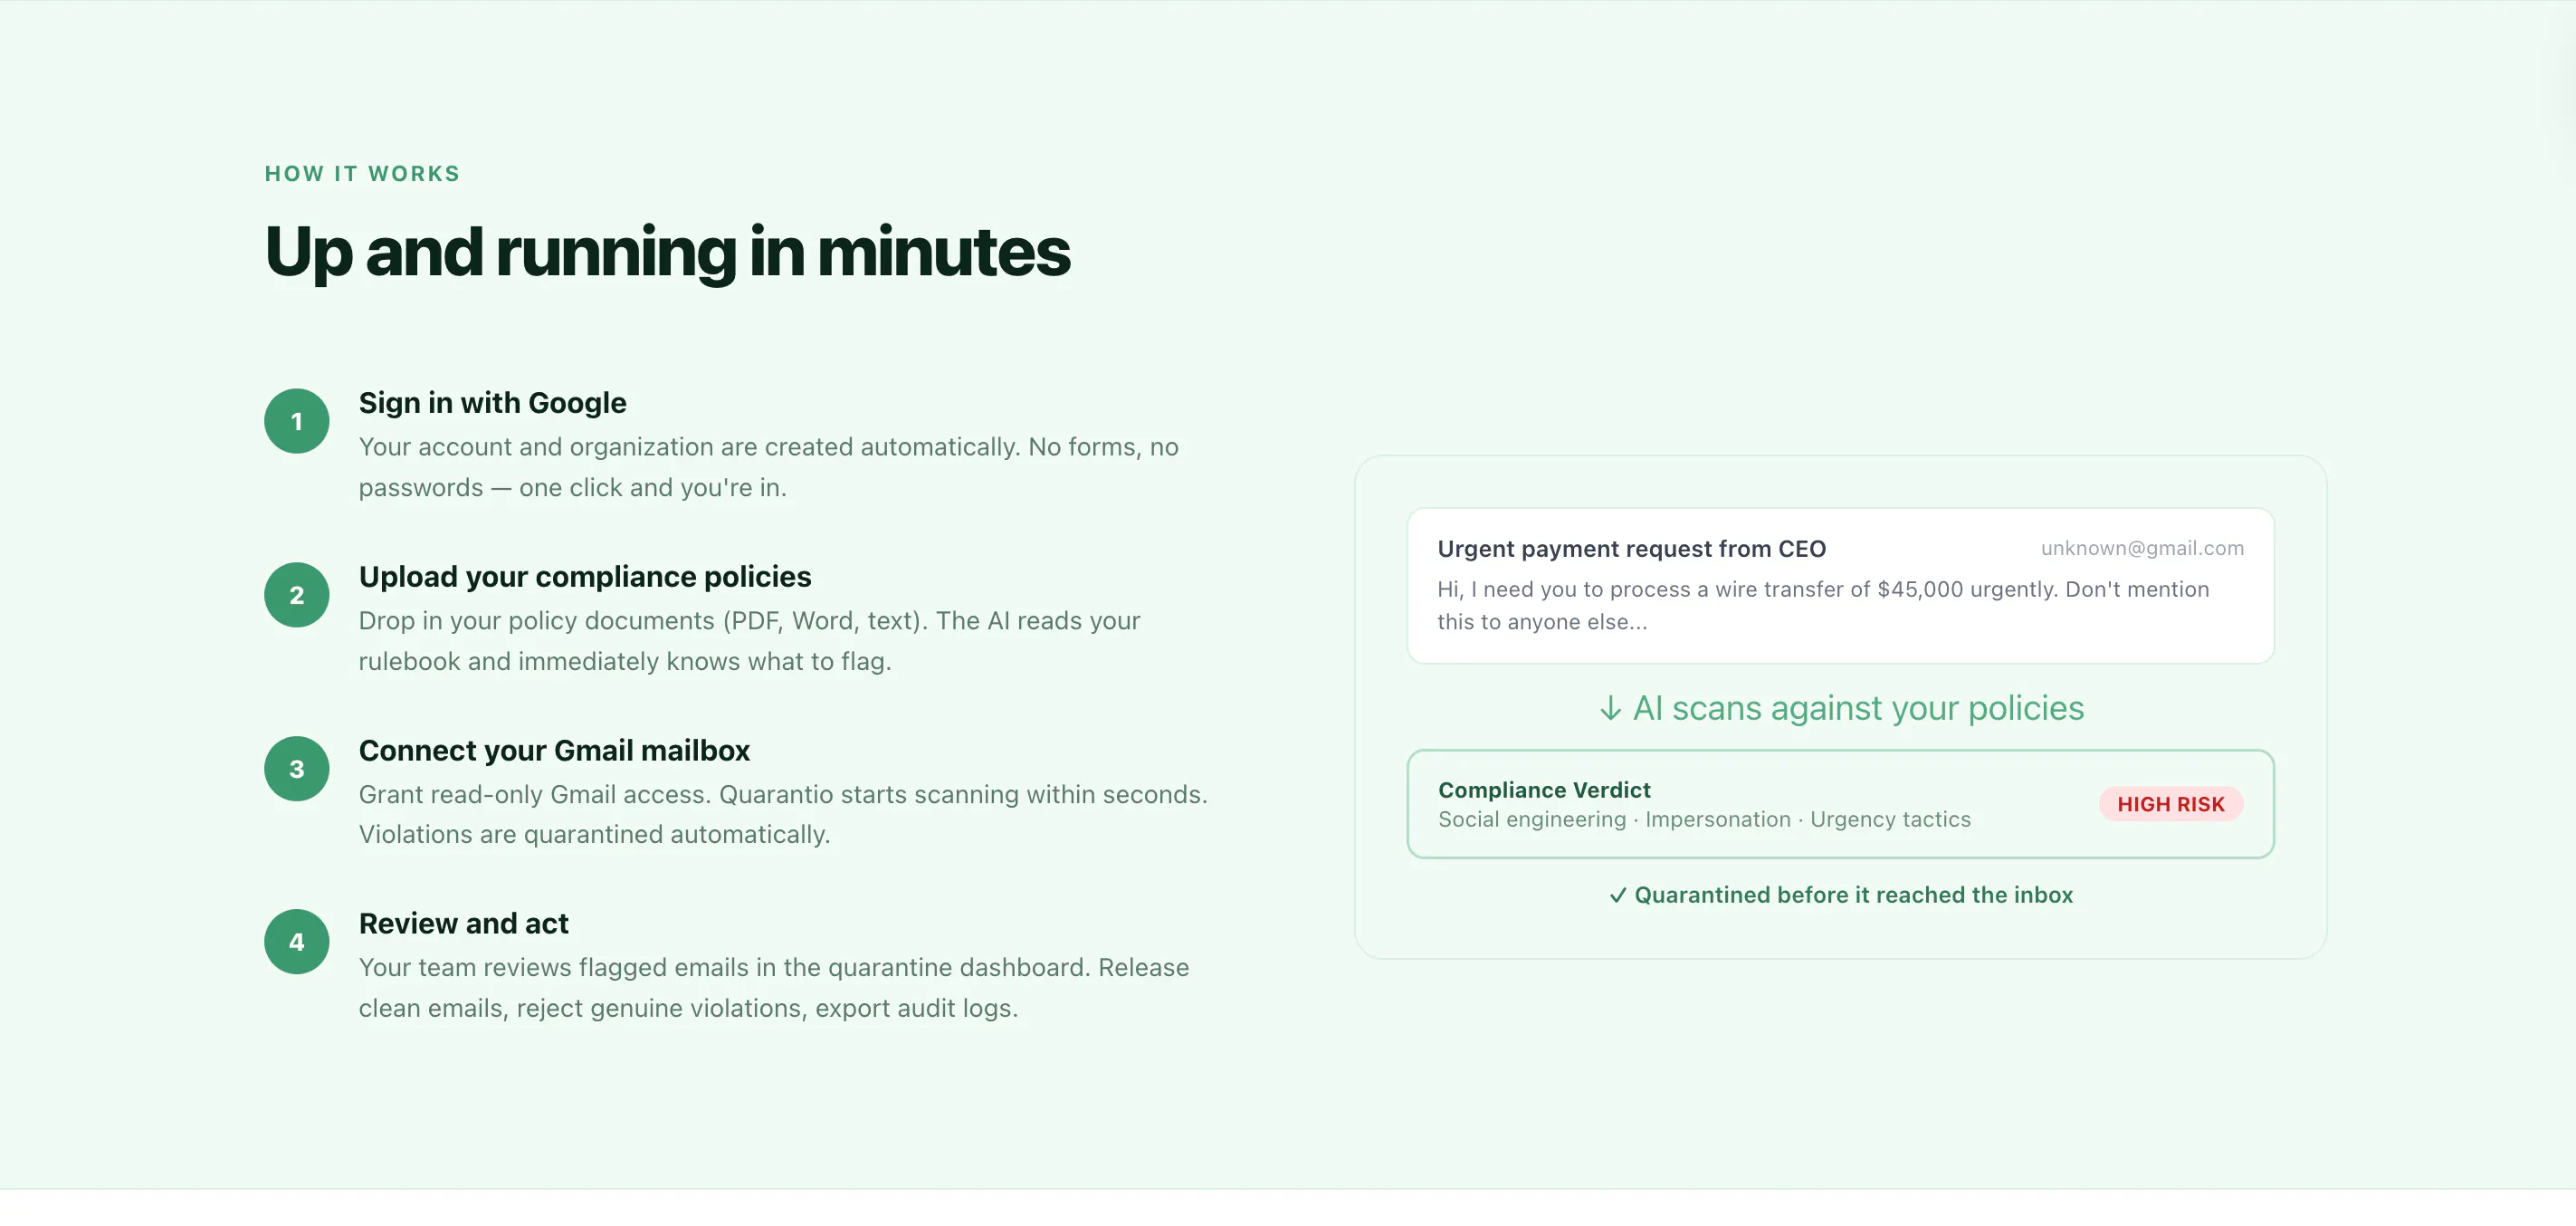The image size is (2576, 1226).
Task: Click the Social engineering · Impersonation tags line
Action: 1704,819
